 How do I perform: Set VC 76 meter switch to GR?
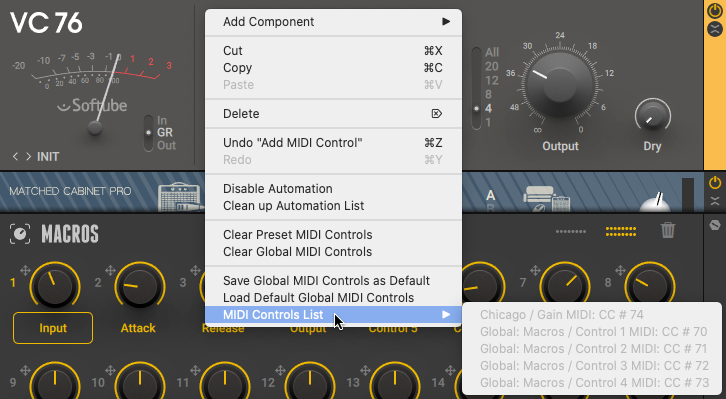[165, 132]
